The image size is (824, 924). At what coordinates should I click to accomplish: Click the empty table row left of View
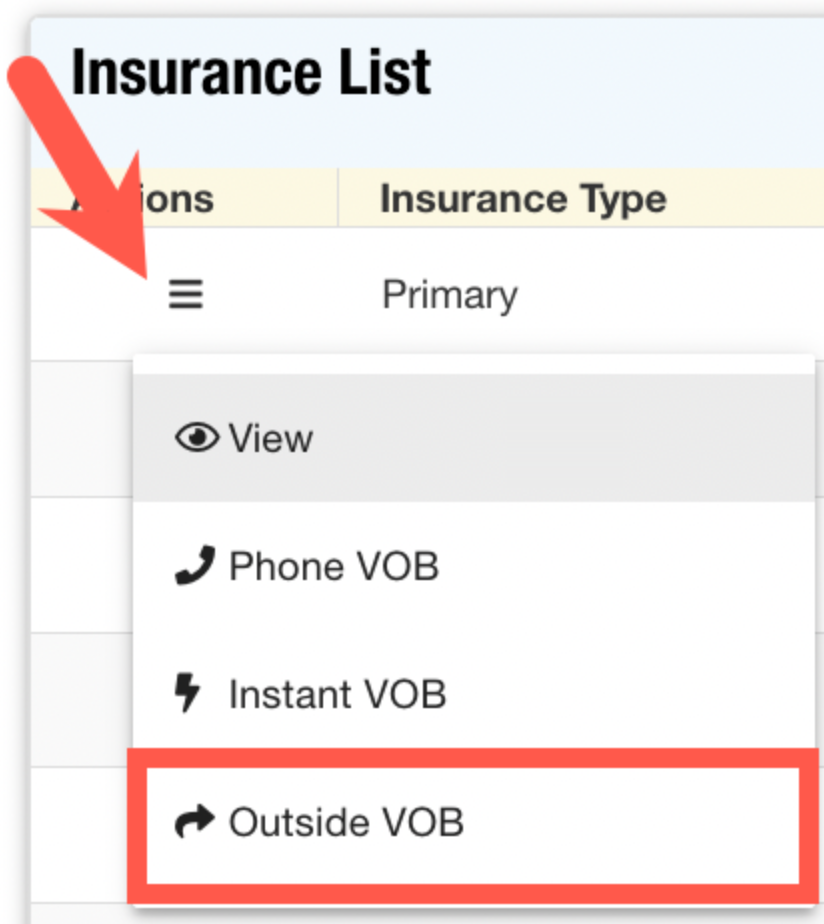click(x=80, y=430)
